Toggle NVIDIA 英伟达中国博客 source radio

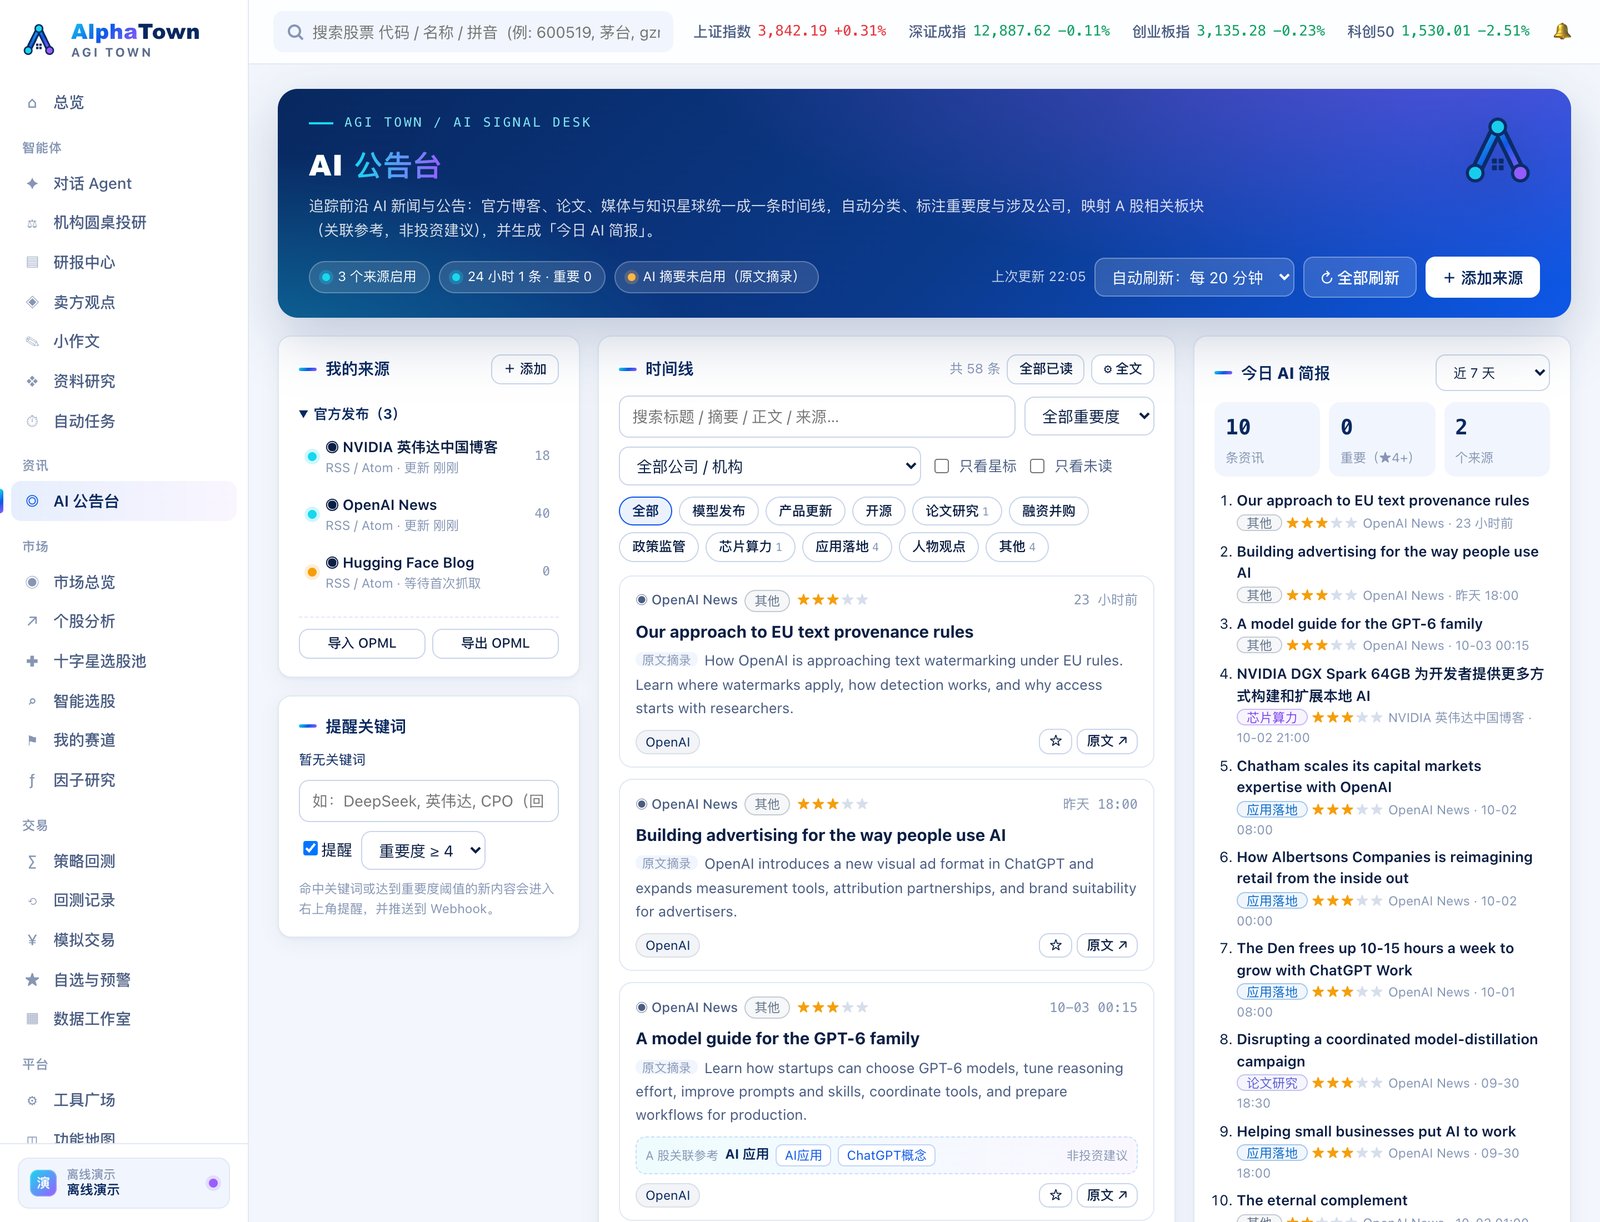click(x=332, y=447)
